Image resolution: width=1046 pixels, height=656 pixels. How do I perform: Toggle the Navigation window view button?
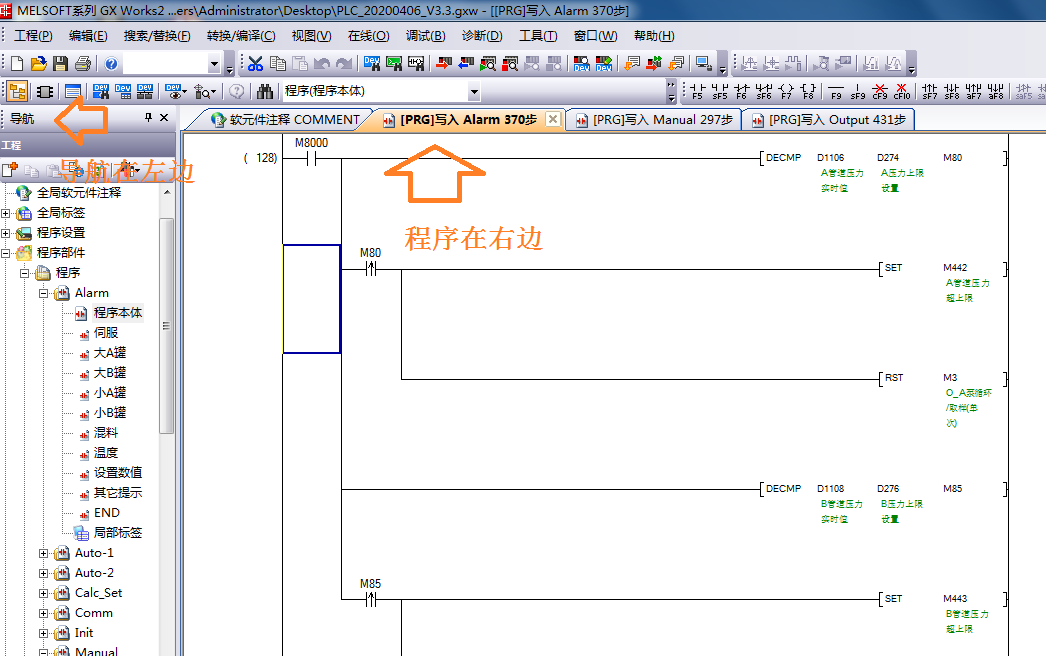pyautogui.click(x=17, y=92)
